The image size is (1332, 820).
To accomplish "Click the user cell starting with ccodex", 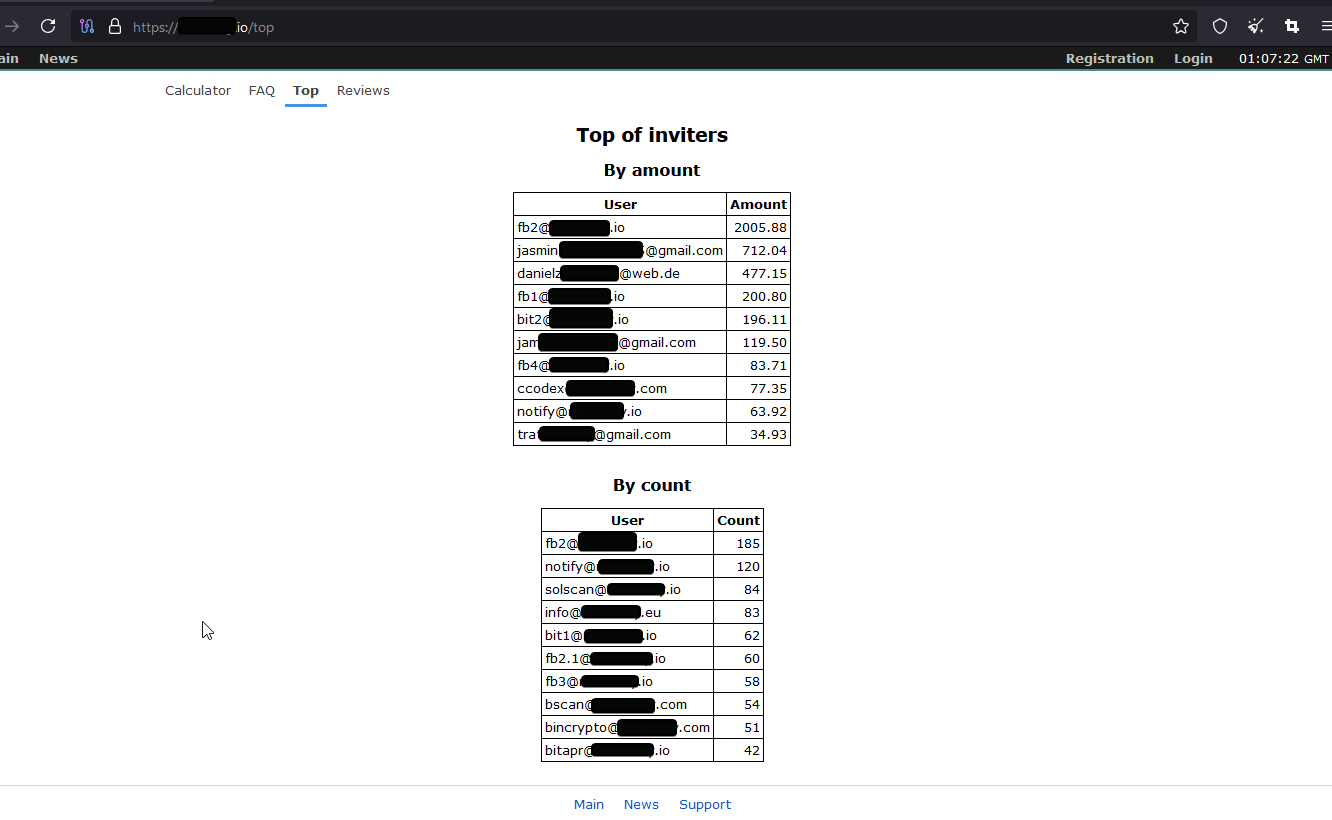I will [x=620, y=388].
